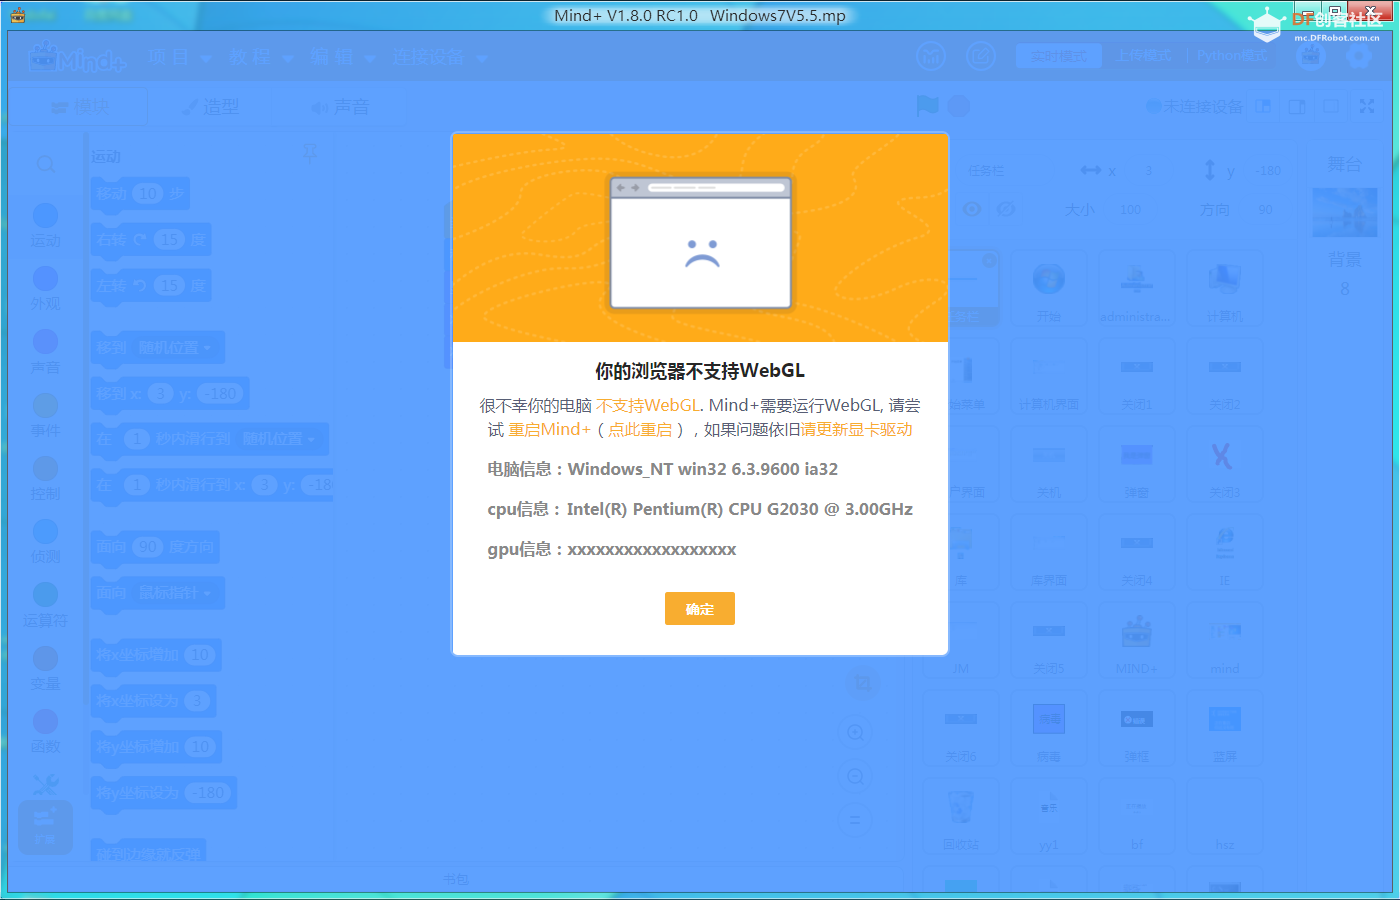This screenshot has height=900, width=1400.
Task: Zoom in on the script workspace
Action: point(856,732)
